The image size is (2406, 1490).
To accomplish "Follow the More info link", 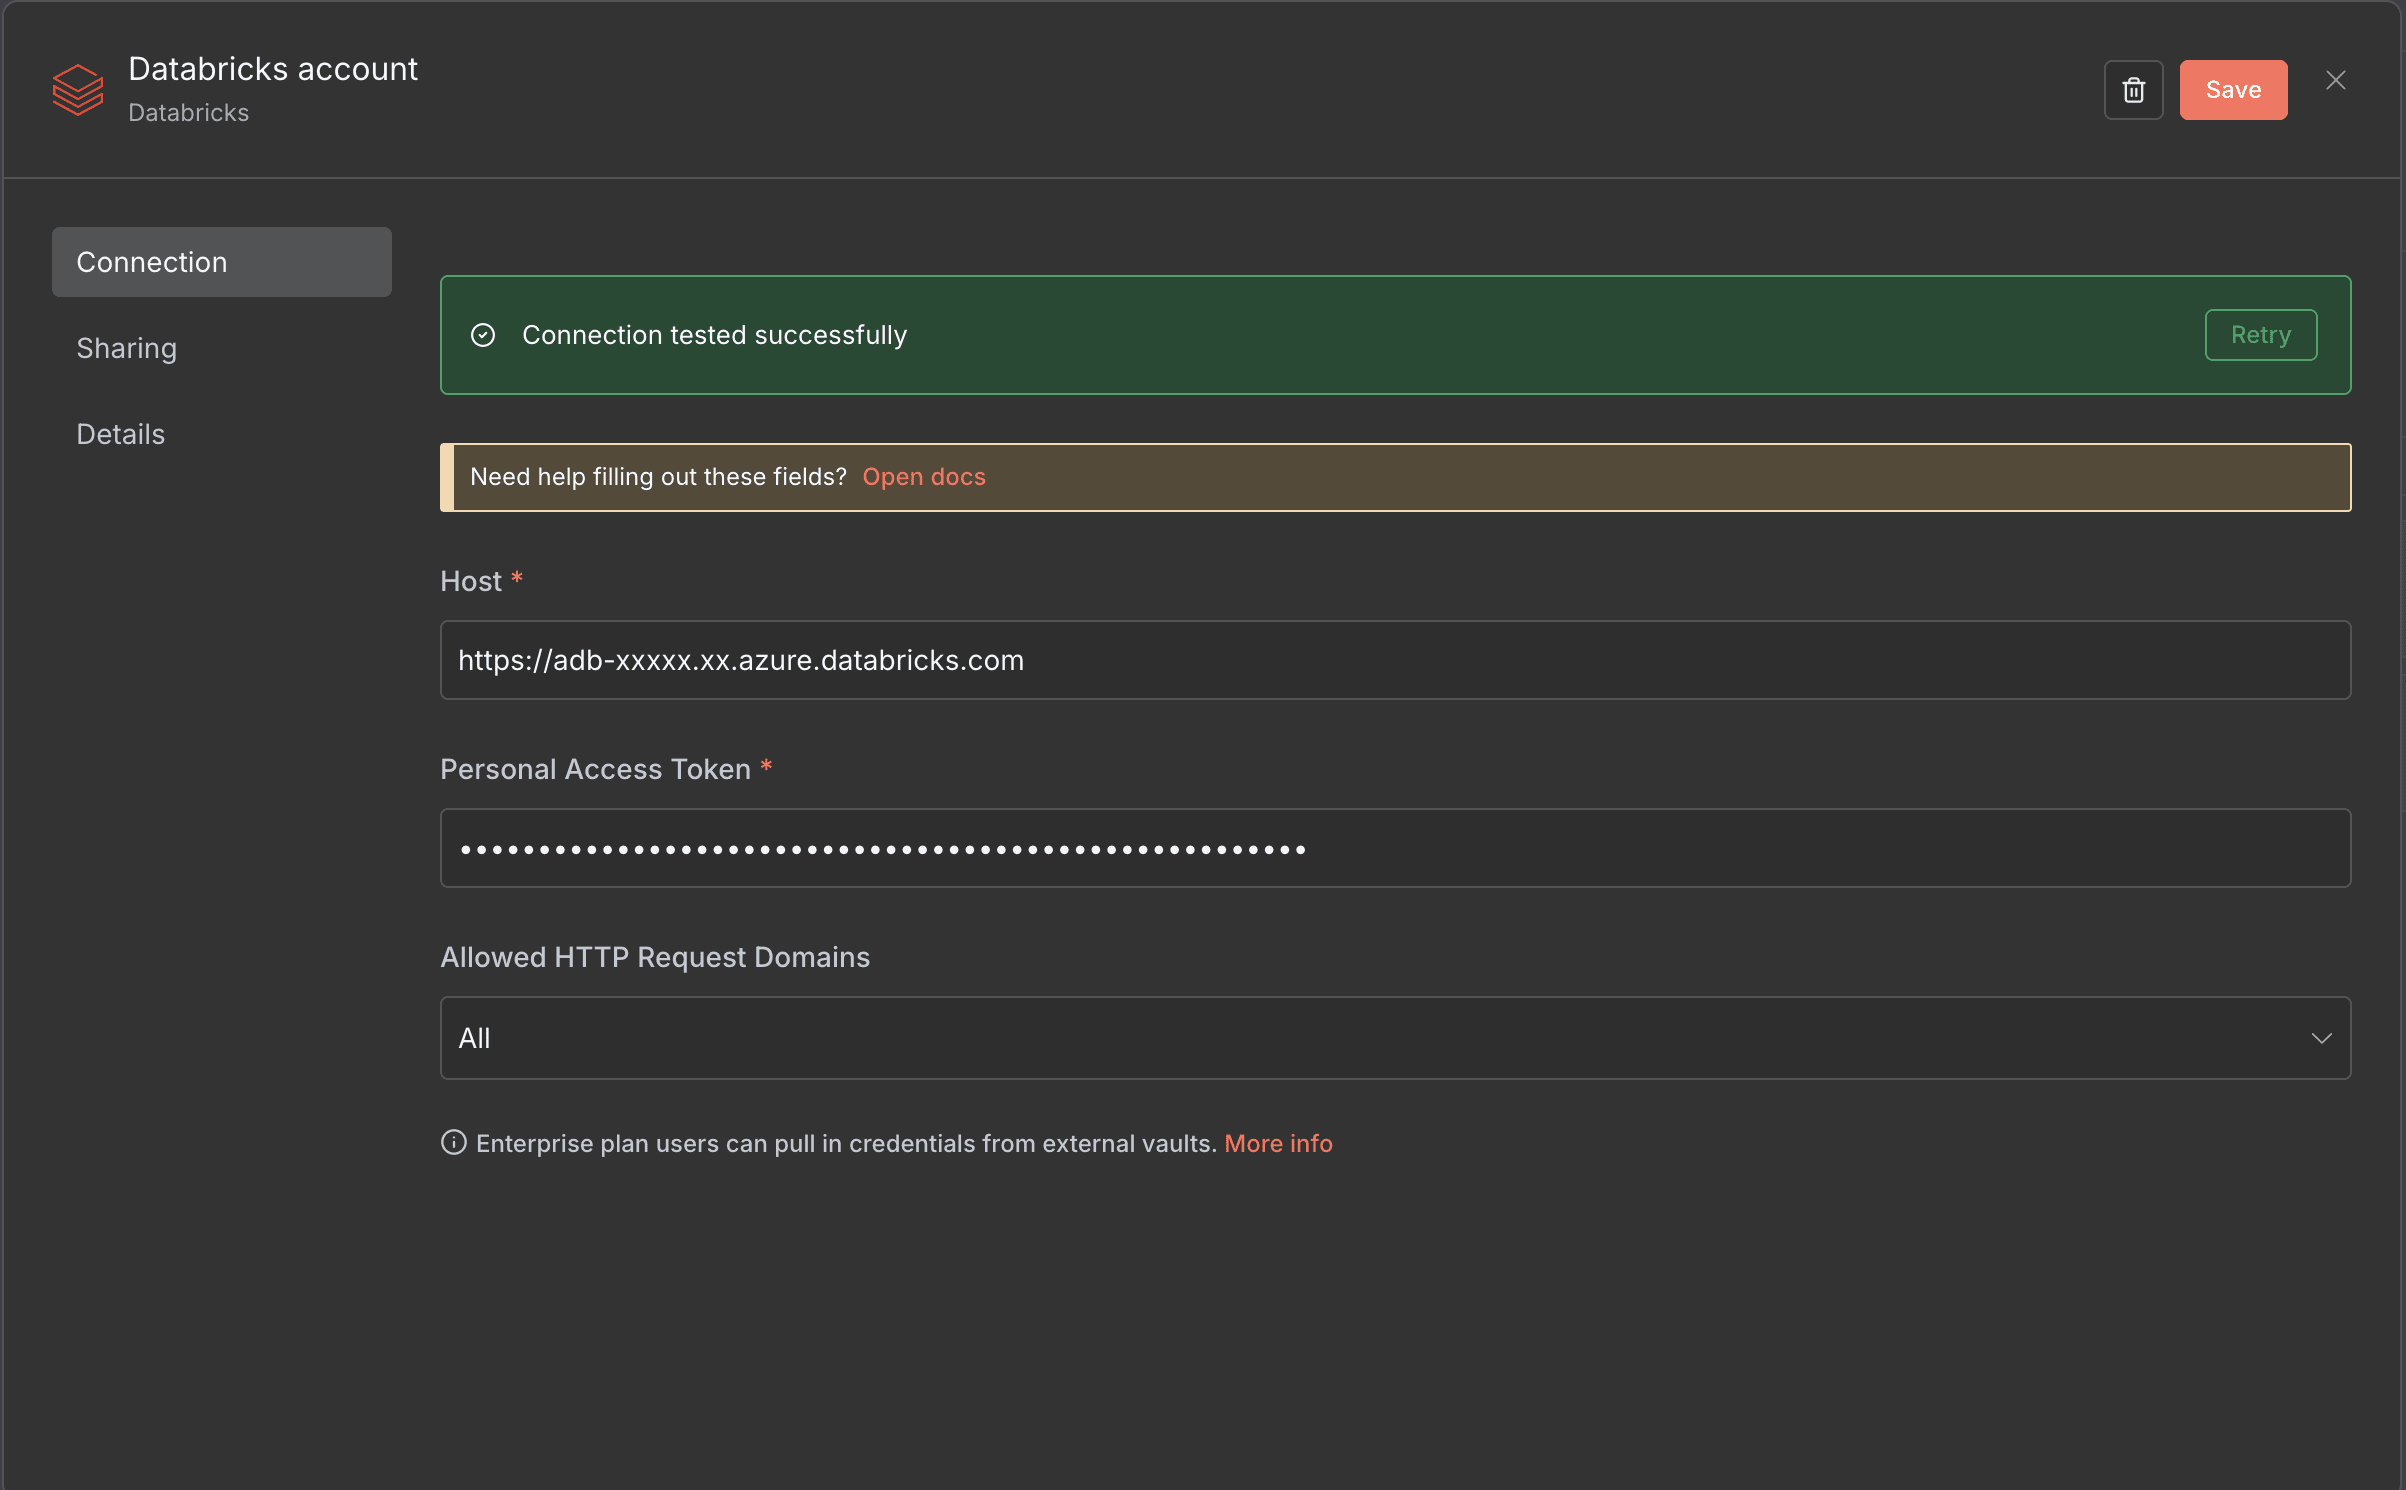I will tap(1277, 1143).
